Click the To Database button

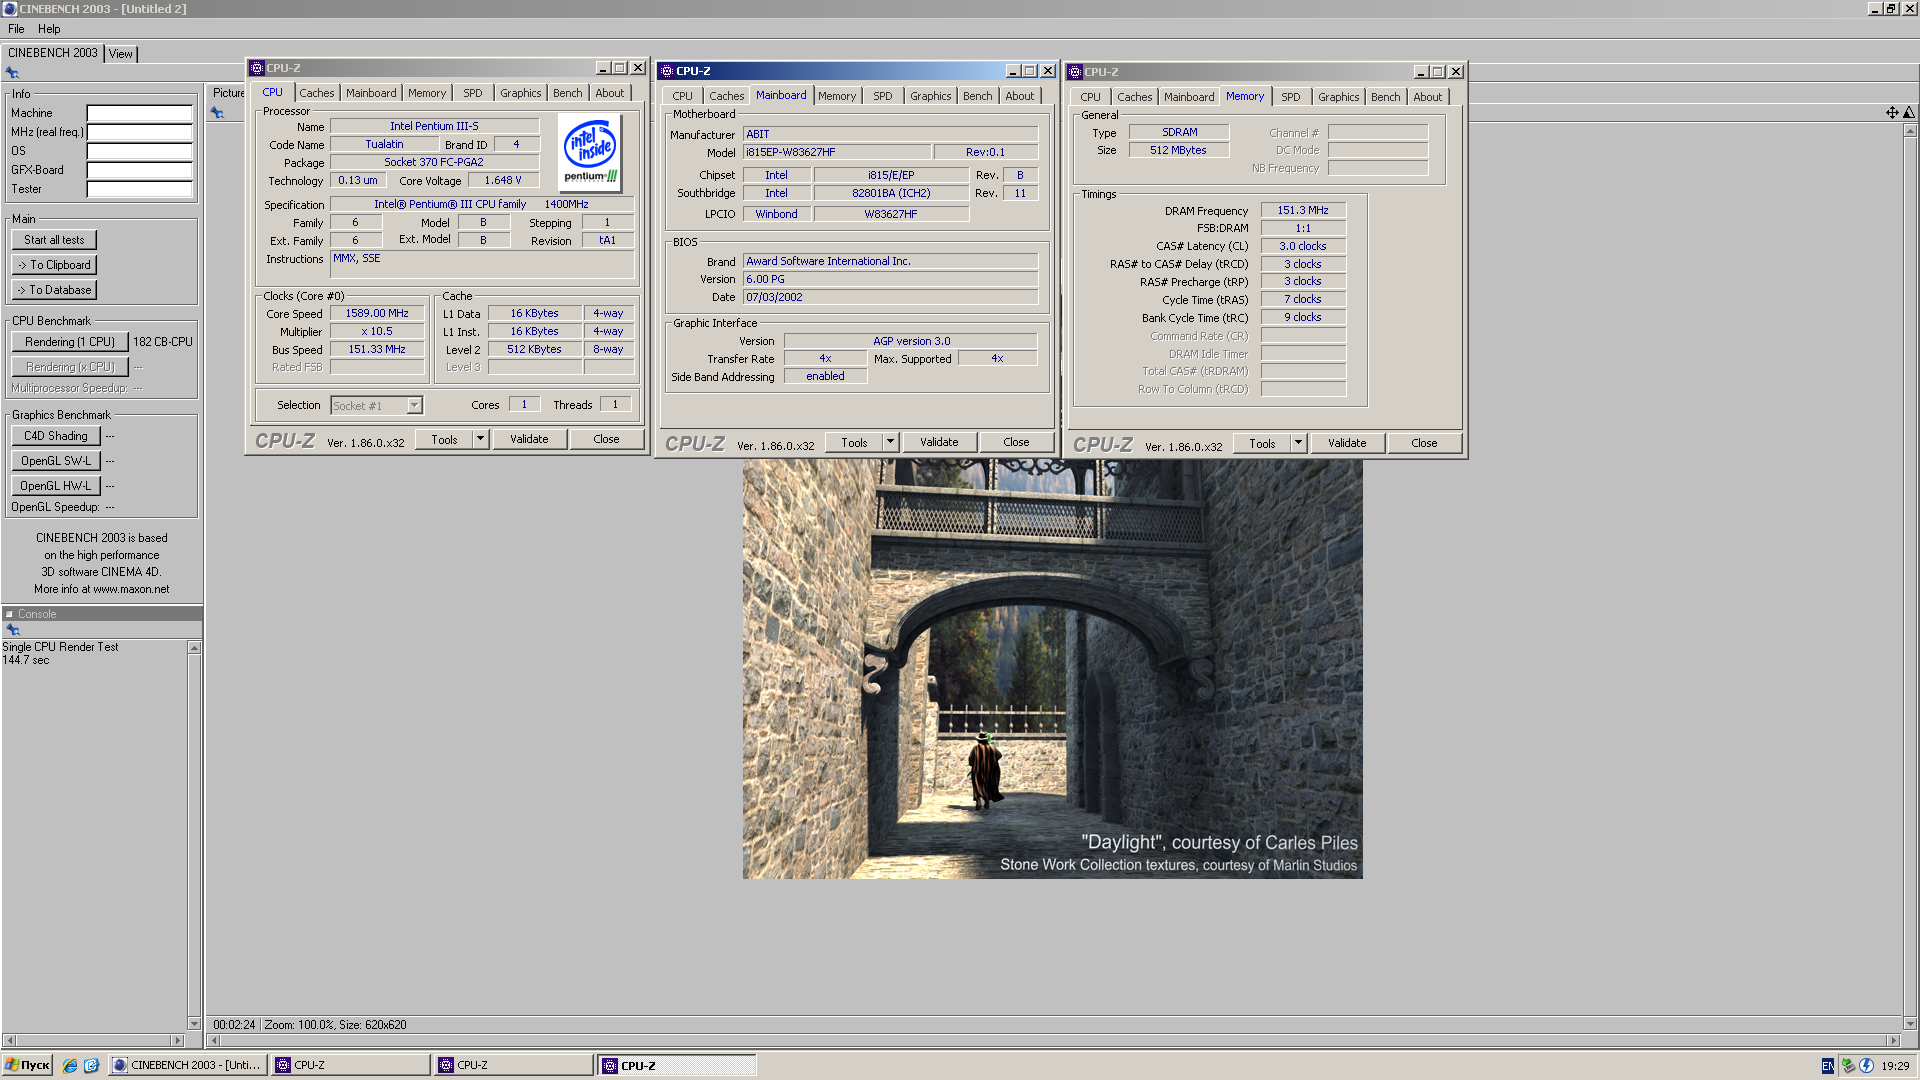click(54, 290)
